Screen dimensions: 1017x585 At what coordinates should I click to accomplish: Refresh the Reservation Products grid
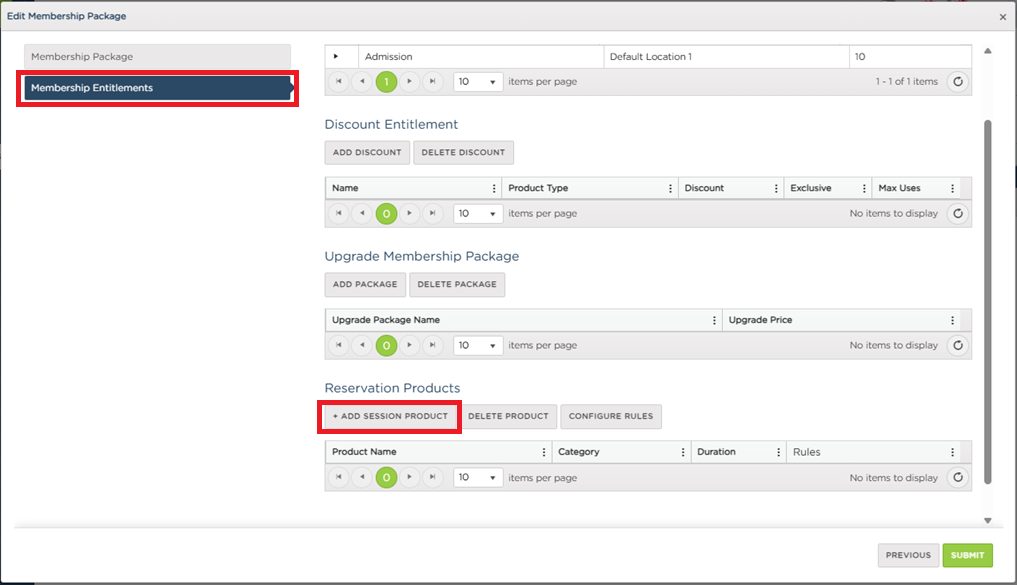(958, 478)
